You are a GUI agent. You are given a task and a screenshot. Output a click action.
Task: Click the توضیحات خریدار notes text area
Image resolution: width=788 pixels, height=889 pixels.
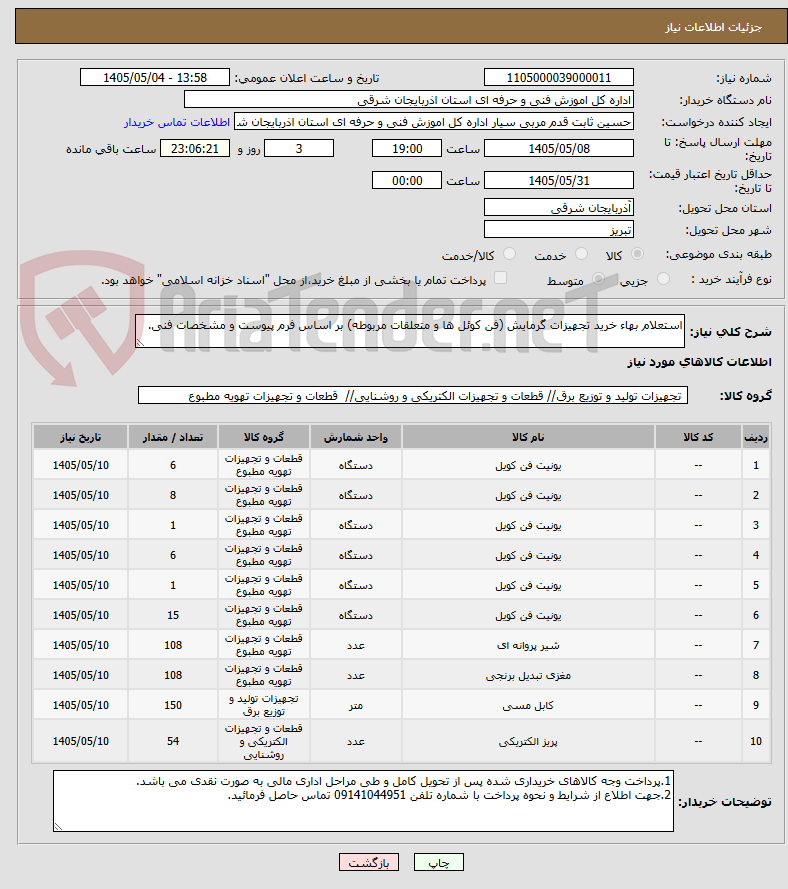point(363,801)
